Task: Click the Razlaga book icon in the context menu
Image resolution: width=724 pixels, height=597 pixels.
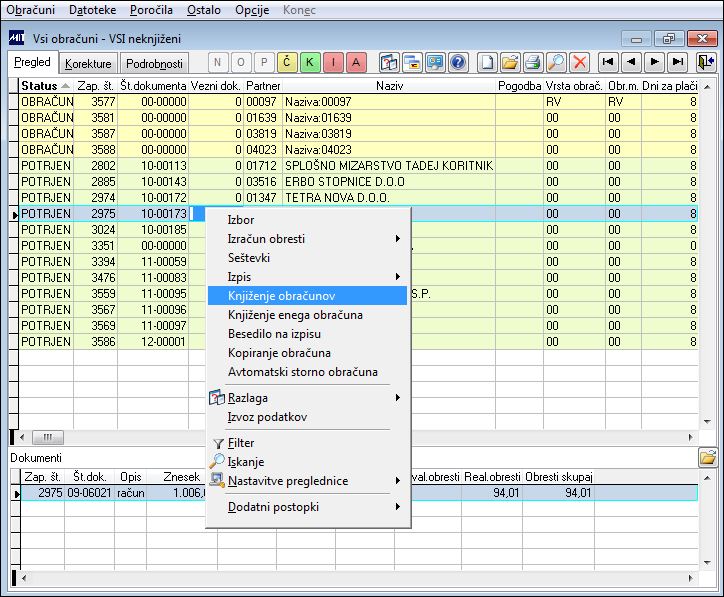Action: [217, 398]
